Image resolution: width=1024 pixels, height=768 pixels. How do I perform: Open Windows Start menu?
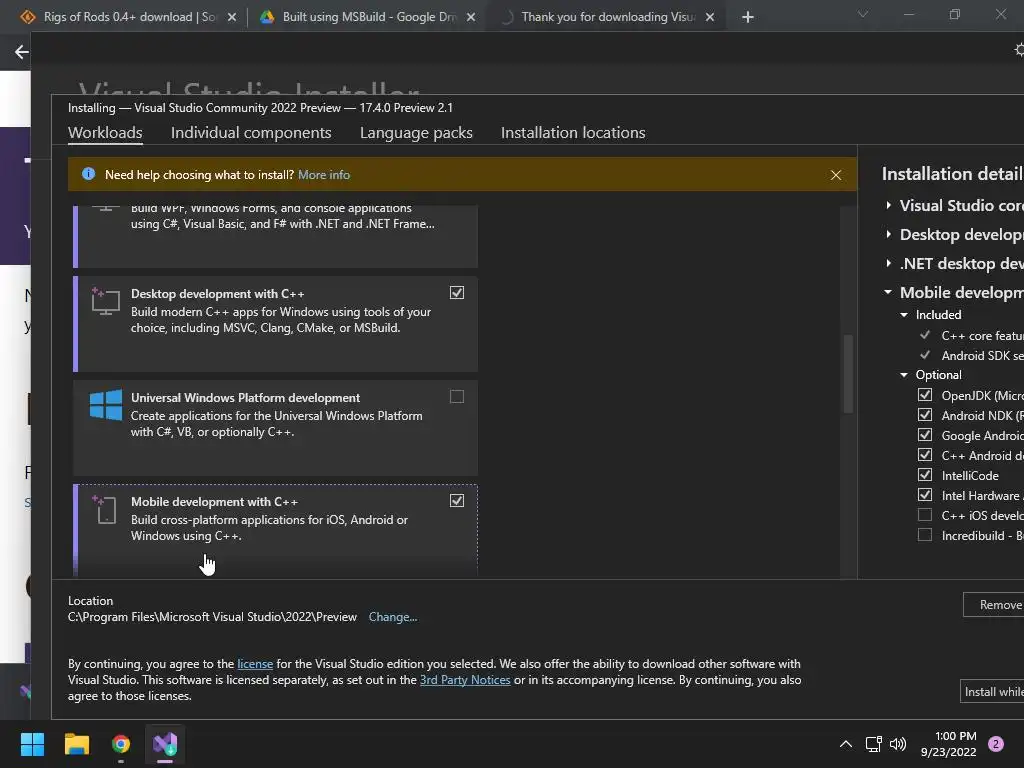[x=32, y=744]
